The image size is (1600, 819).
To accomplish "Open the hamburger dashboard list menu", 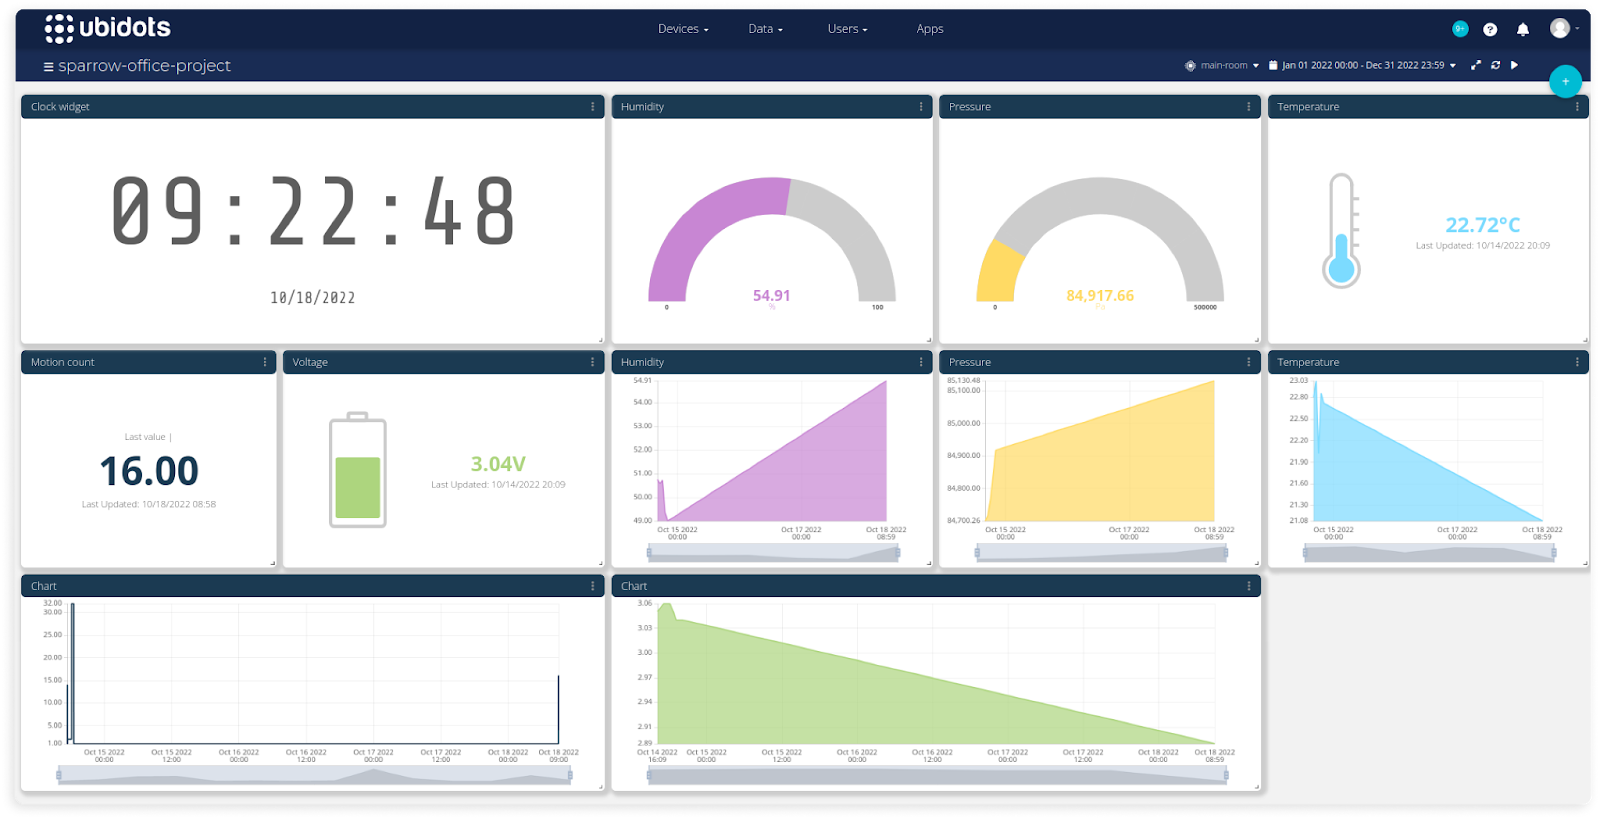I will pos(48,66).
